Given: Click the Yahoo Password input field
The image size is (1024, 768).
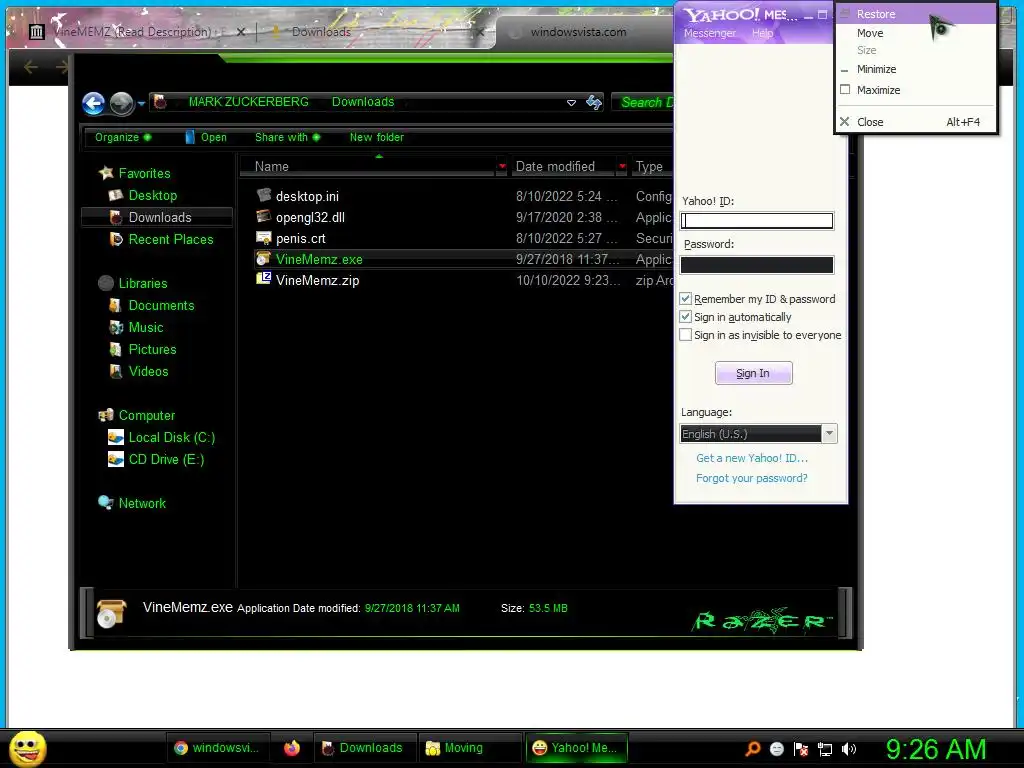Looking at the screenshot, I should (757, 264).
